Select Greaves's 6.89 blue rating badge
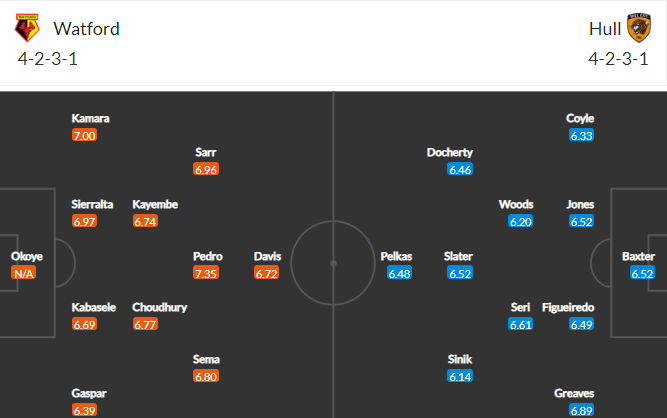Viewport: 667px width, 418px height. click(581, 410)
